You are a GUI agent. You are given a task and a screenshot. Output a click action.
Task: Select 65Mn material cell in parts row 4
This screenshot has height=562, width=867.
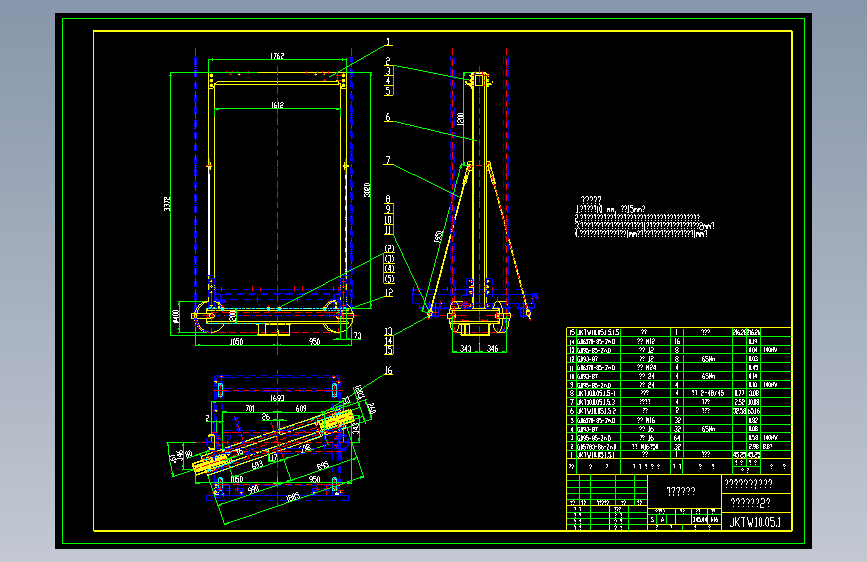click(708, 429)
